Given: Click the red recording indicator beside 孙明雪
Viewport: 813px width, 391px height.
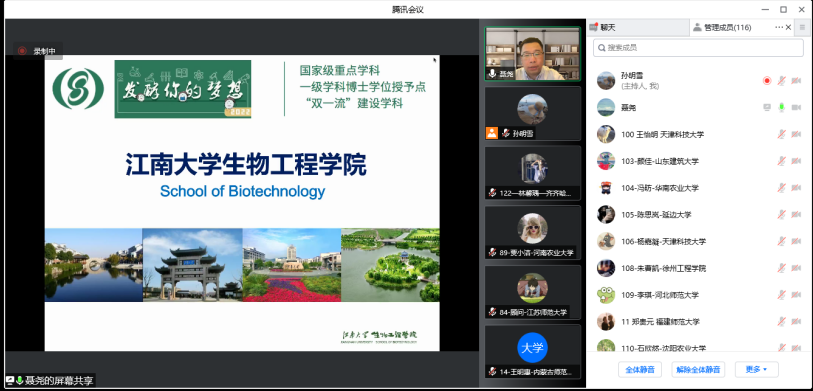Looking at the screenshot, I should (x=767, y=80).
